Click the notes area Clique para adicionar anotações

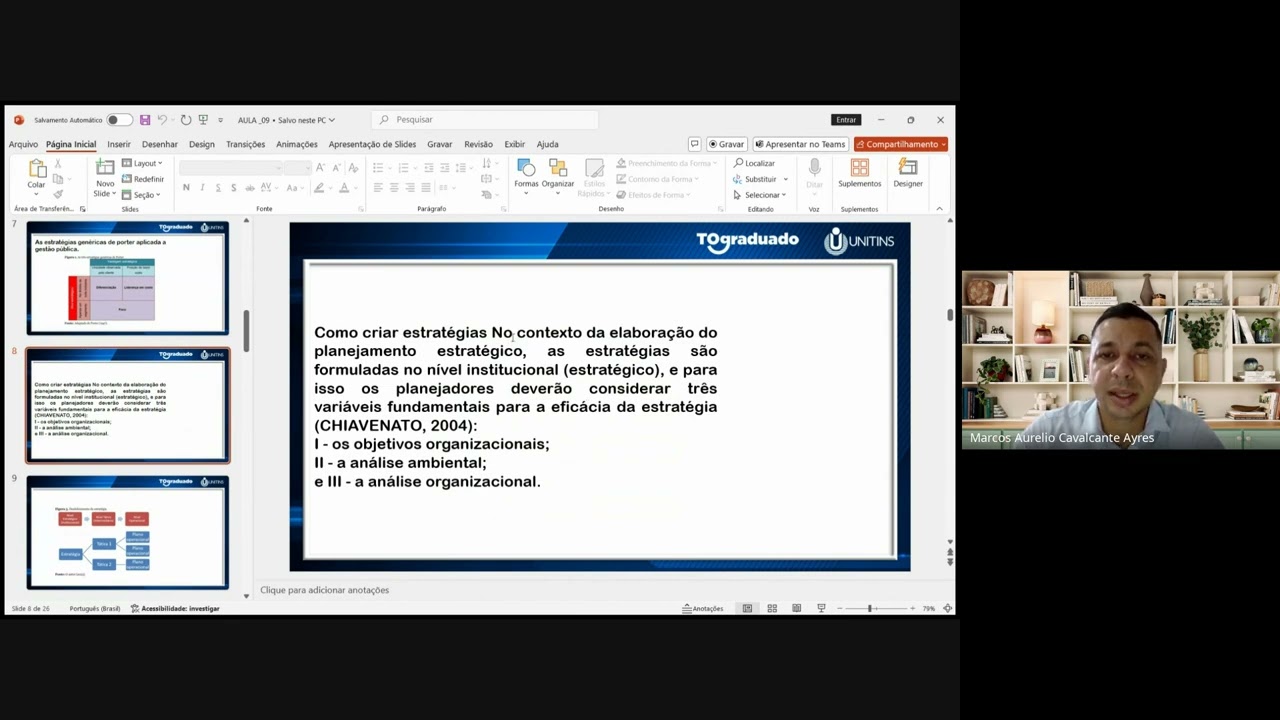point(325,590)
